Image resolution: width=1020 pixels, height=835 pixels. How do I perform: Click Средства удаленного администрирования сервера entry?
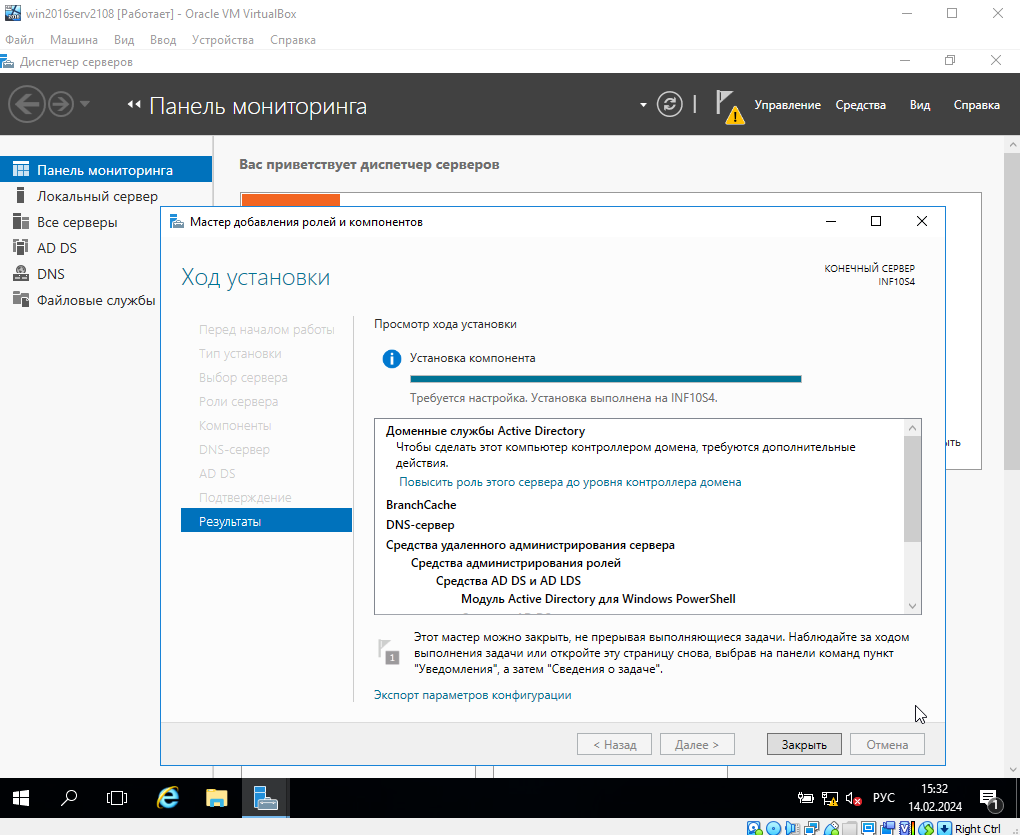click(530, 545)
